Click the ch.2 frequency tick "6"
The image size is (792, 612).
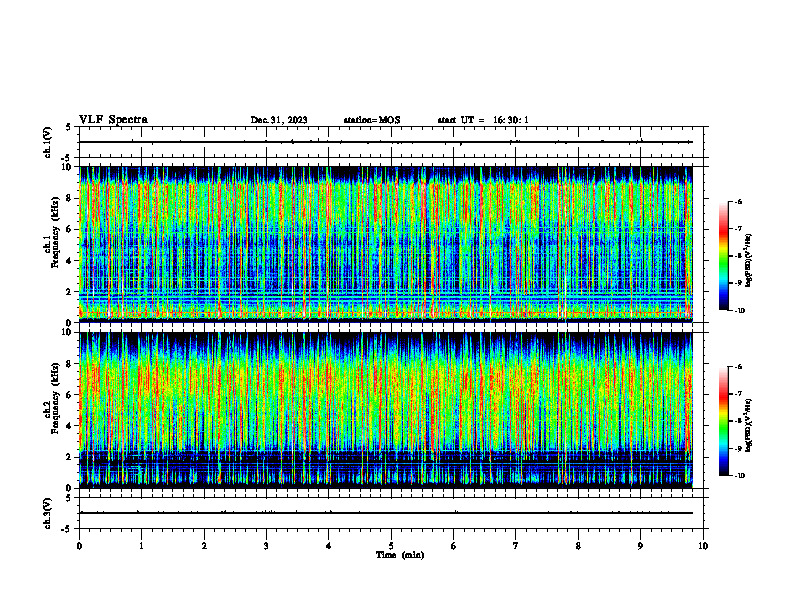[70, 395]
